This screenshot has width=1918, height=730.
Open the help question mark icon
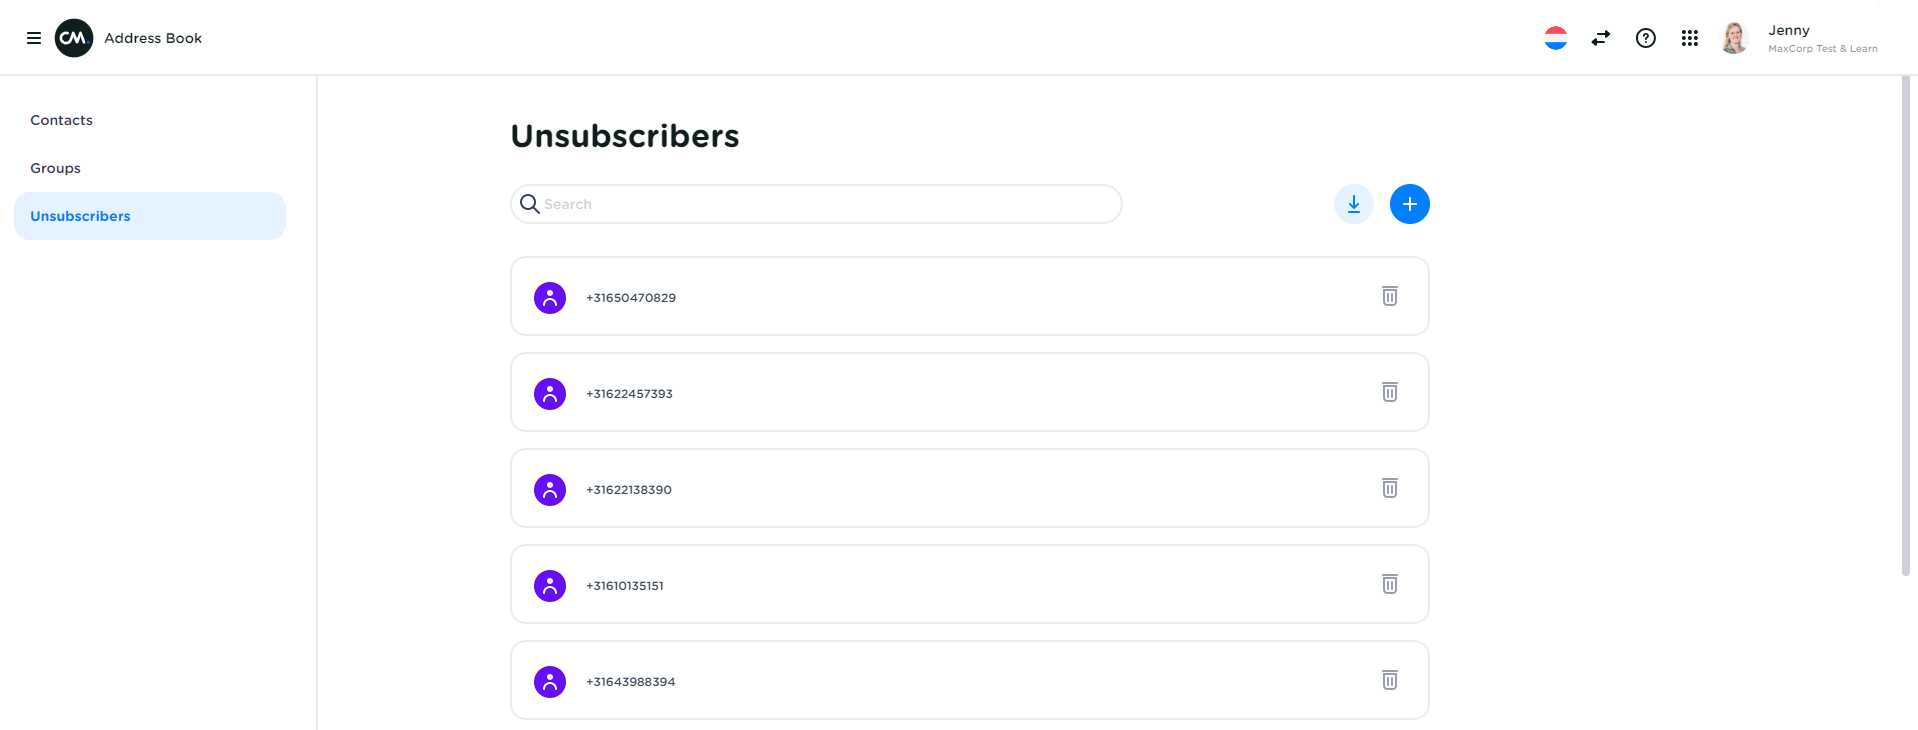point(1645,38)
